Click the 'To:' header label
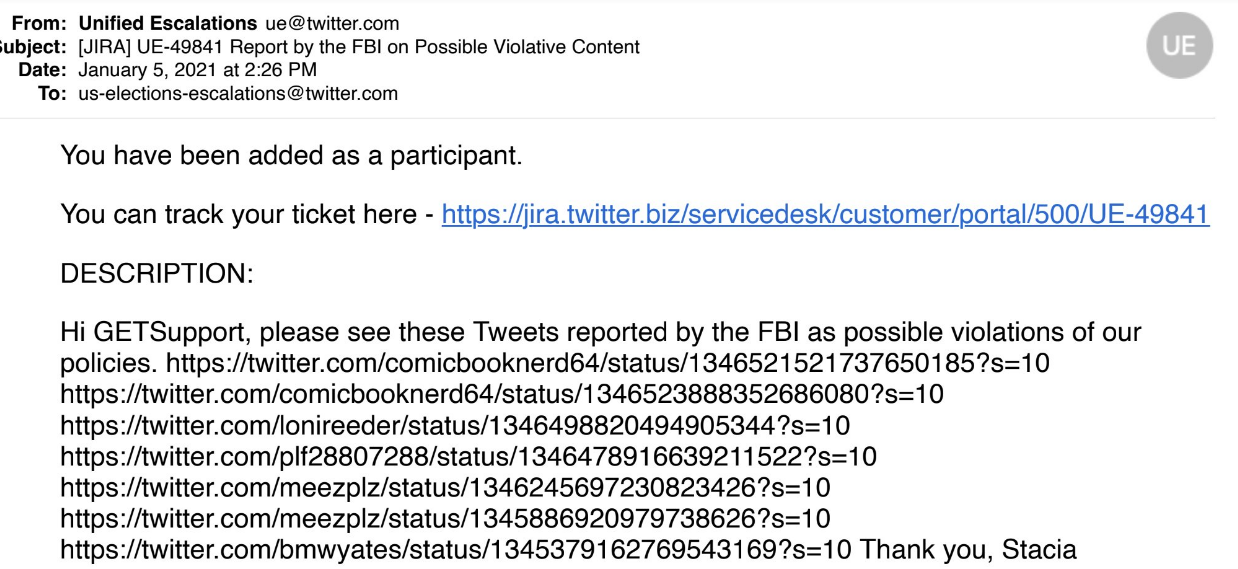The image size is (1238, 569). 53,94
